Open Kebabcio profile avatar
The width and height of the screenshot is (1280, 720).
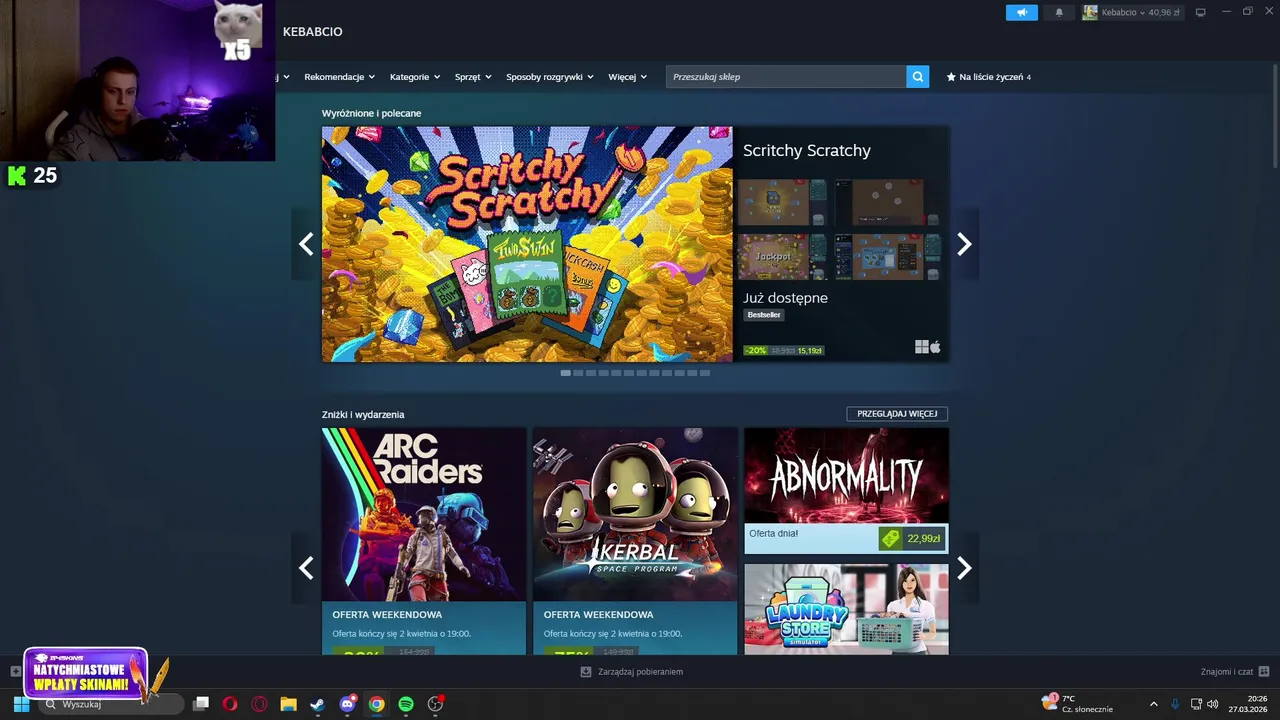1090,12
